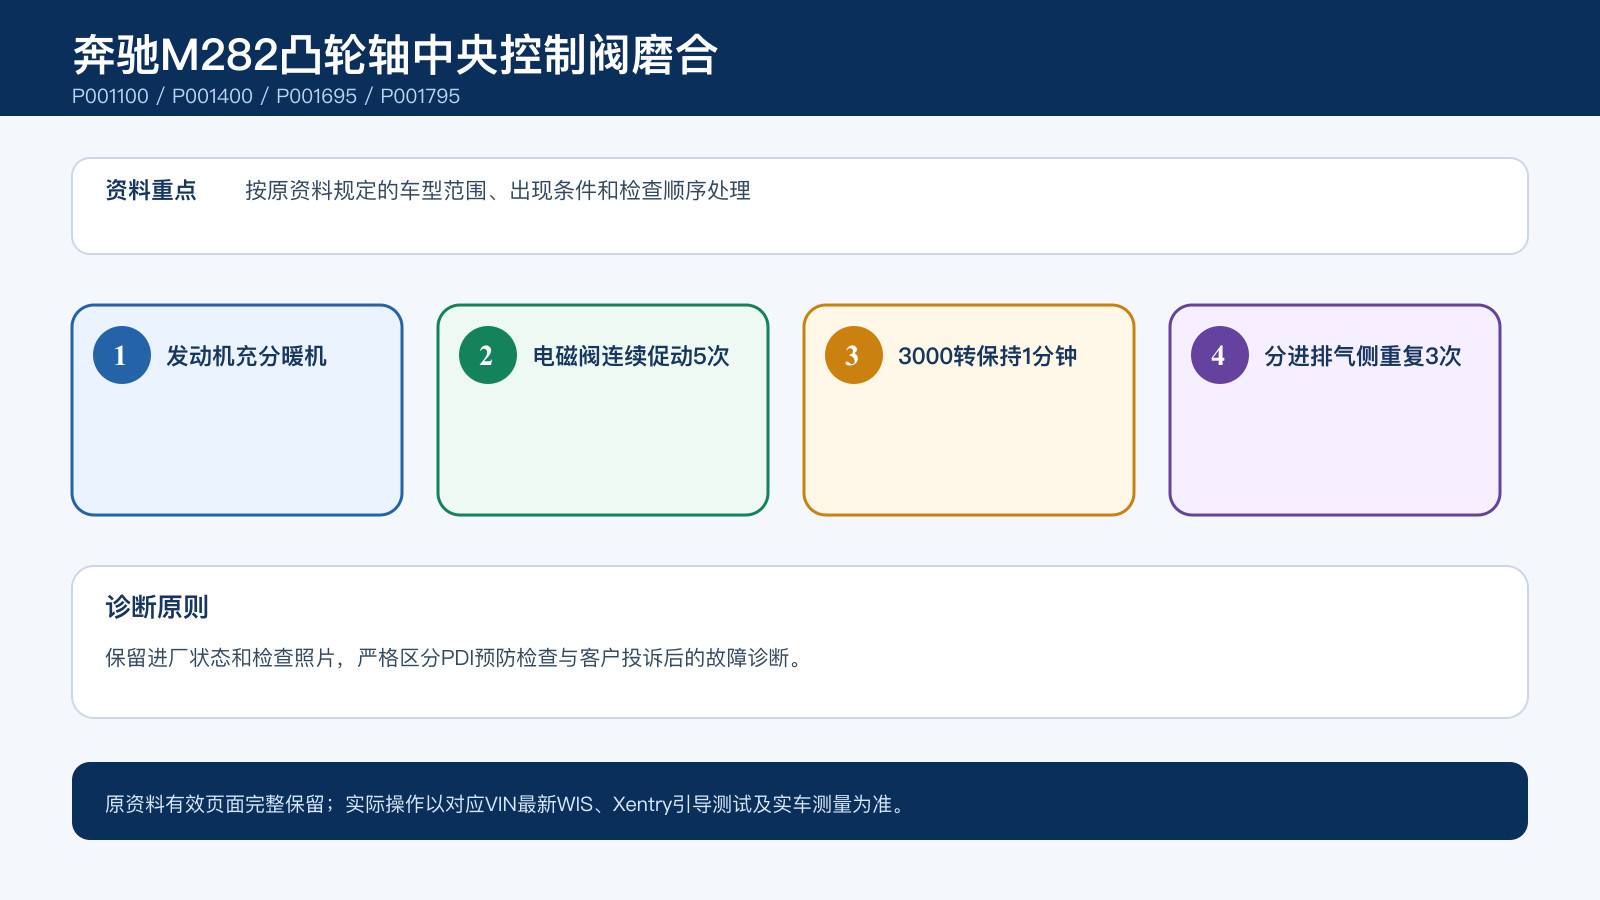Click the orange step 3 number badge
Image resolution: width=1600 pixels, height=900 pixels.
[854, 355]
